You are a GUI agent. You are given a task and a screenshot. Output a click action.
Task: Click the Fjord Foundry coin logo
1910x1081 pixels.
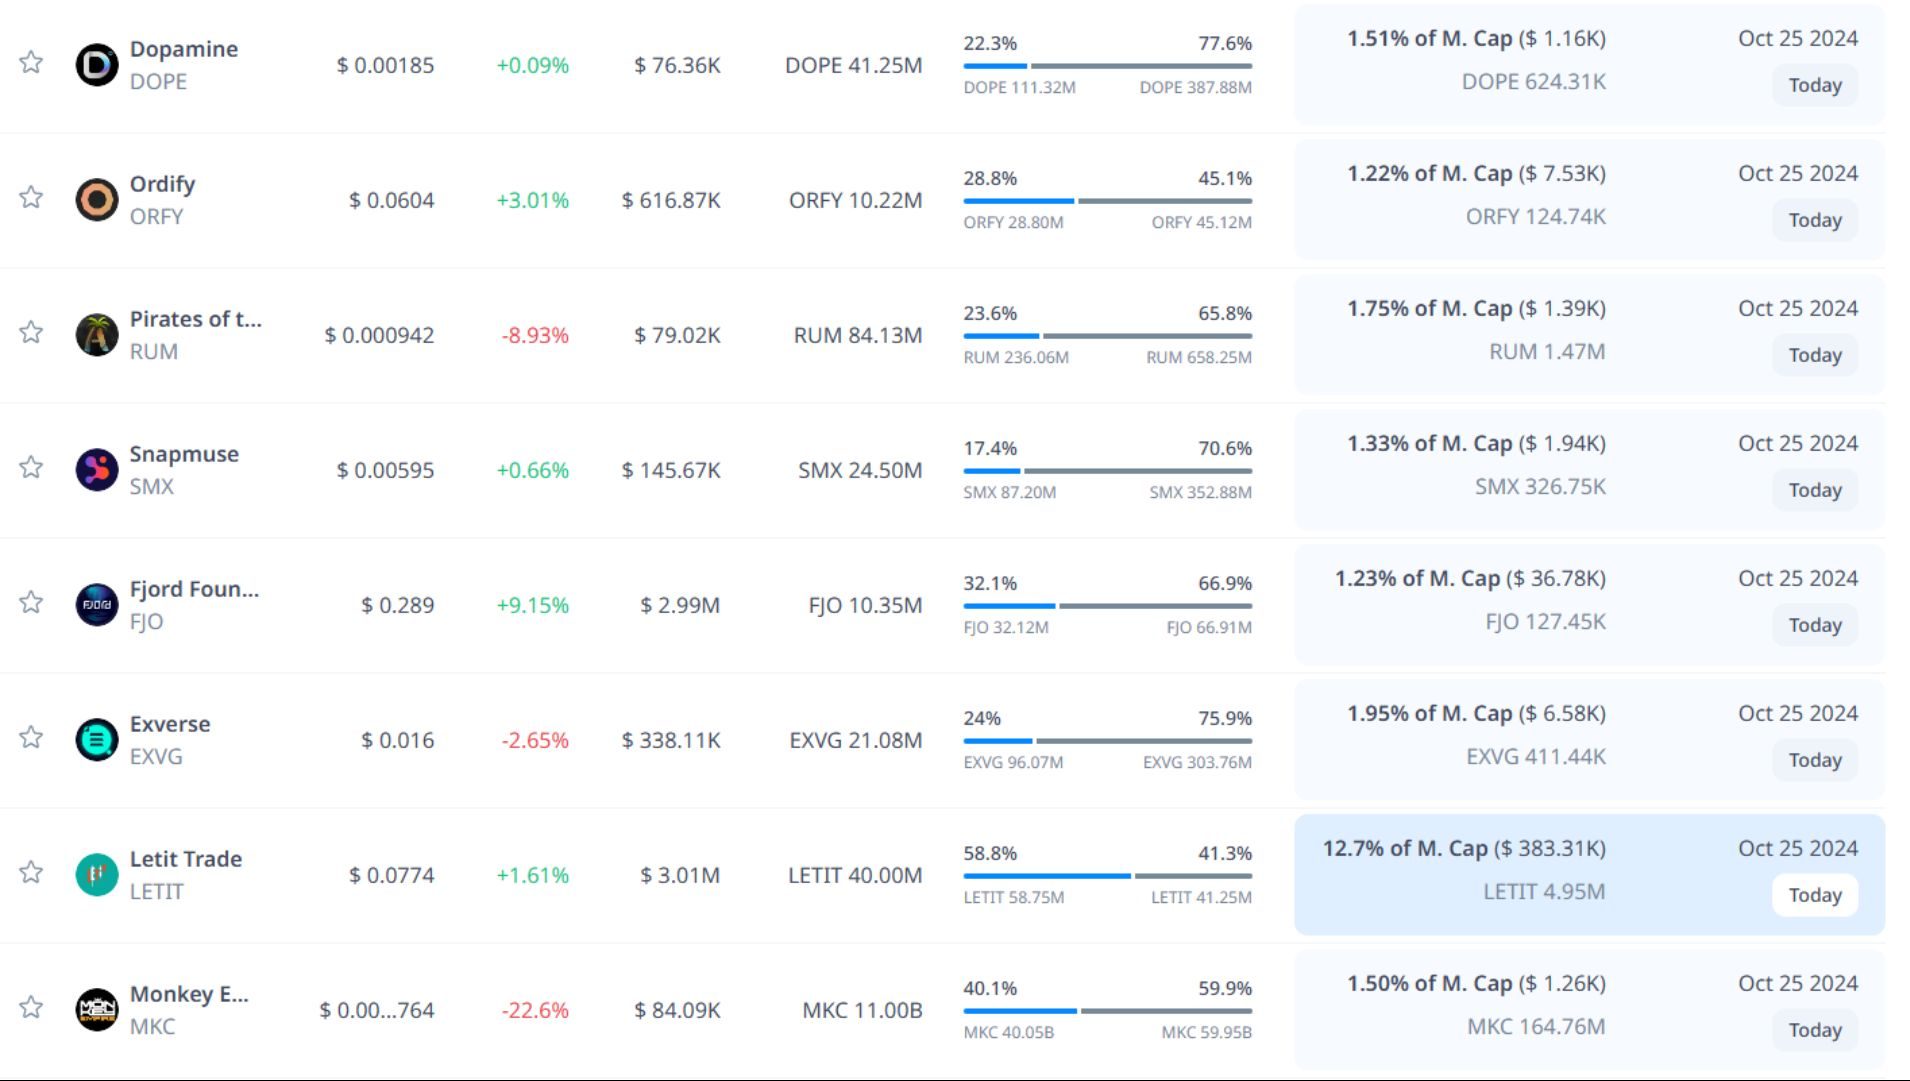(97, 605)
